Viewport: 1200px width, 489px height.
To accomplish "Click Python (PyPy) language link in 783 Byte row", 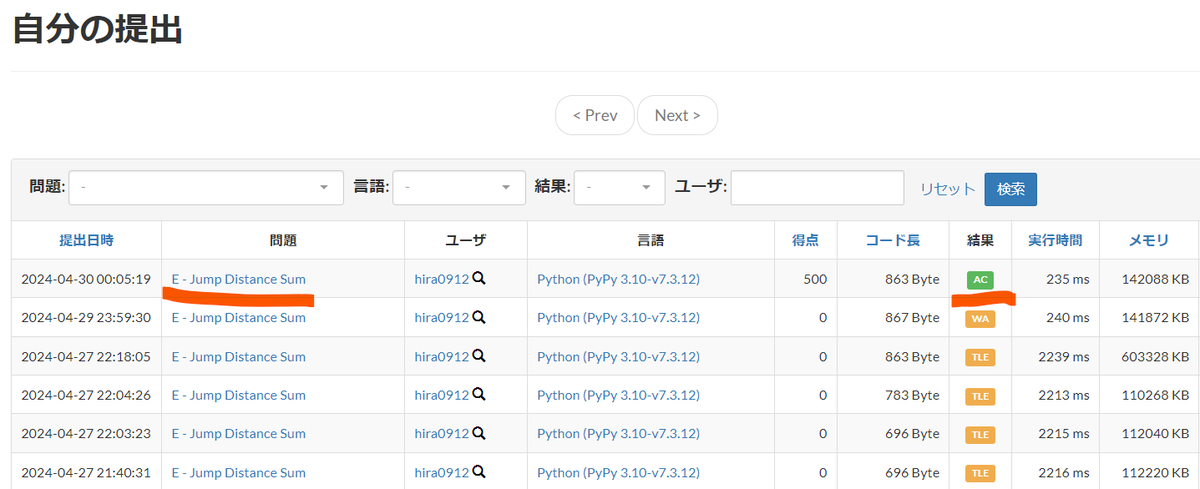I will (618, 395).
